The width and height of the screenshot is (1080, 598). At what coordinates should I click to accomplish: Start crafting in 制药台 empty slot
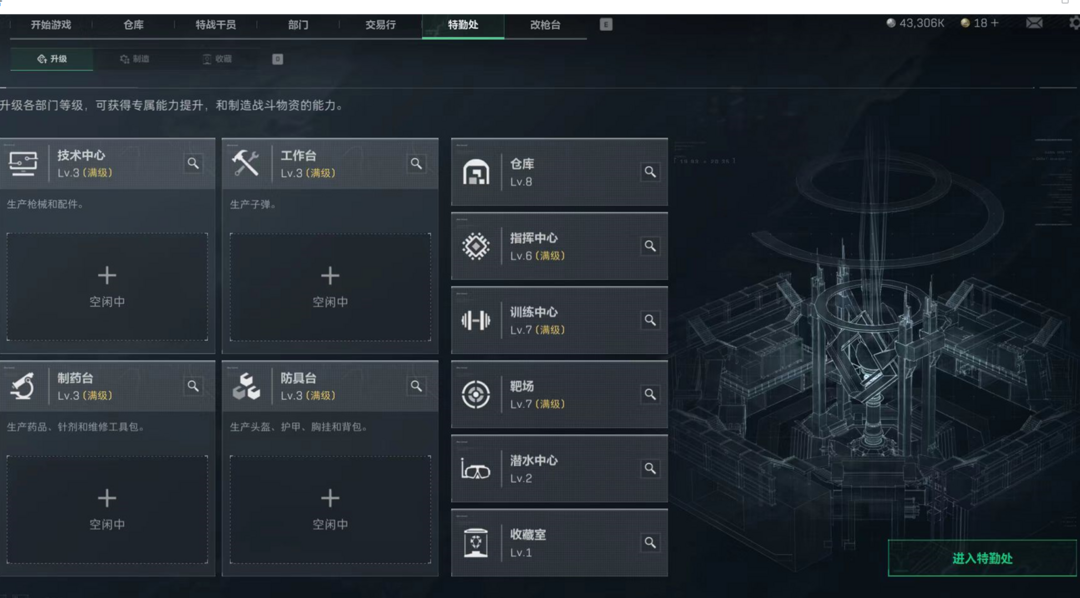point(107,509)
